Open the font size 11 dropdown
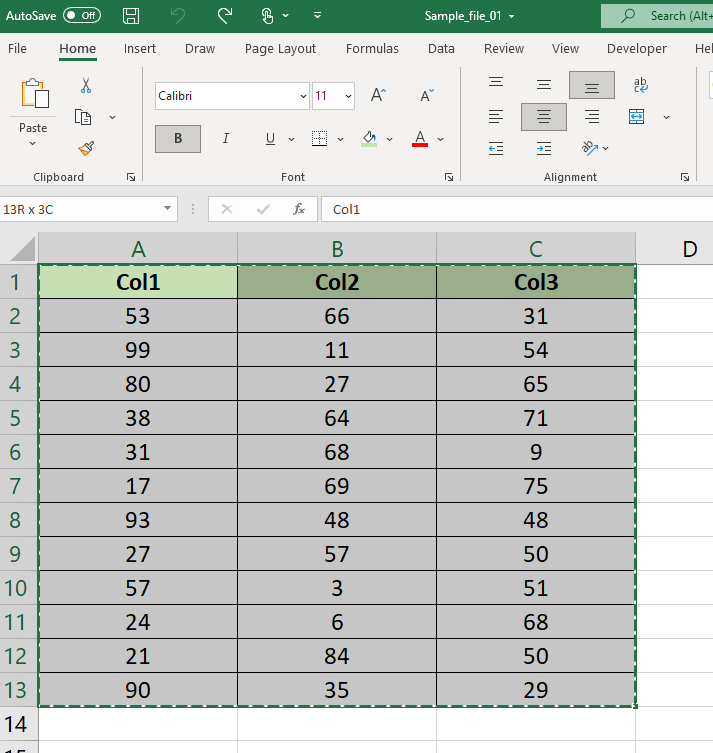The width and height of the screenshot is (713, 753). click(x=348, y=96)
